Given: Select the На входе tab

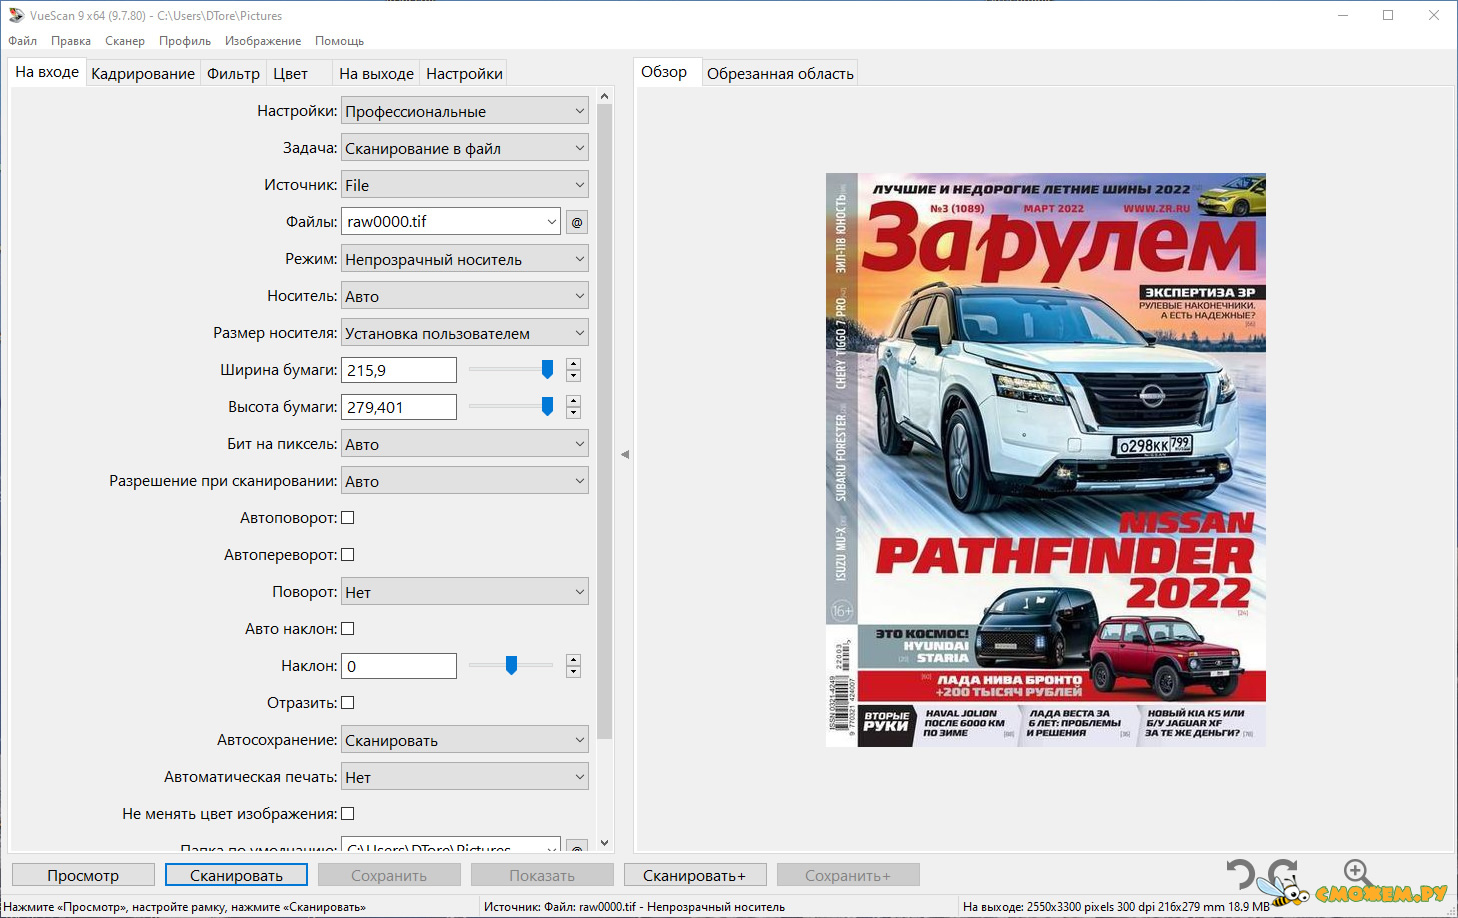Looking at the screenshot, I should click(x=47, y=72).
